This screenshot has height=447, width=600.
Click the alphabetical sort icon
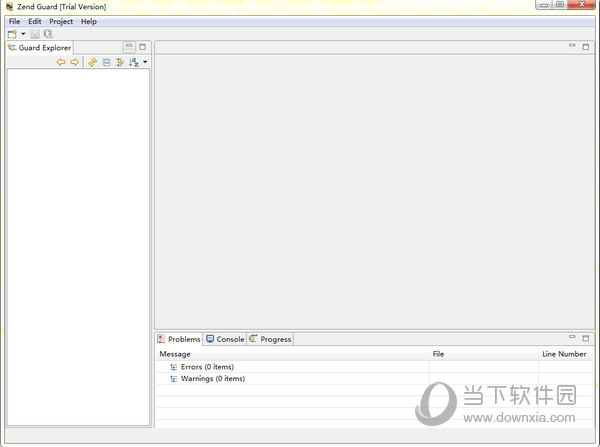133,62
